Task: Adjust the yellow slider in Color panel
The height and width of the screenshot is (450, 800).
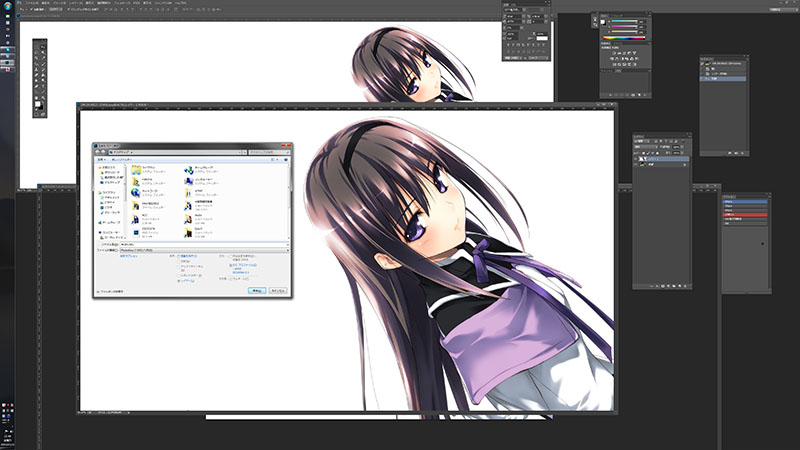Action: click(x=624, y=32)
